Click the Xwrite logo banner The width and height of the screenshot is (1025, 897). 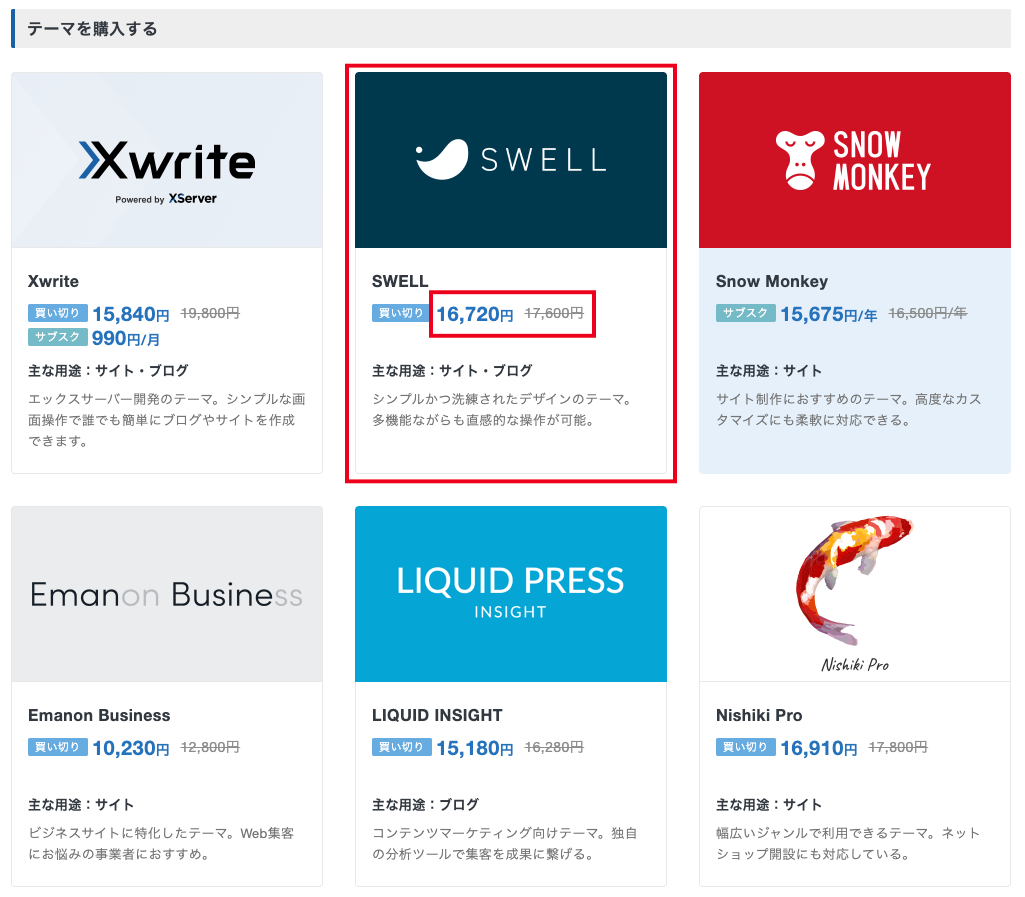tap(166, 160)
